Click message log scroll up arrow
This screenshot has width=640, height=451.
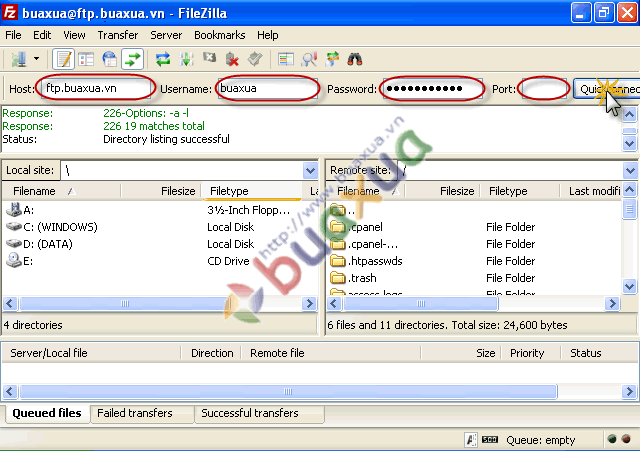[x=629, y=115]
